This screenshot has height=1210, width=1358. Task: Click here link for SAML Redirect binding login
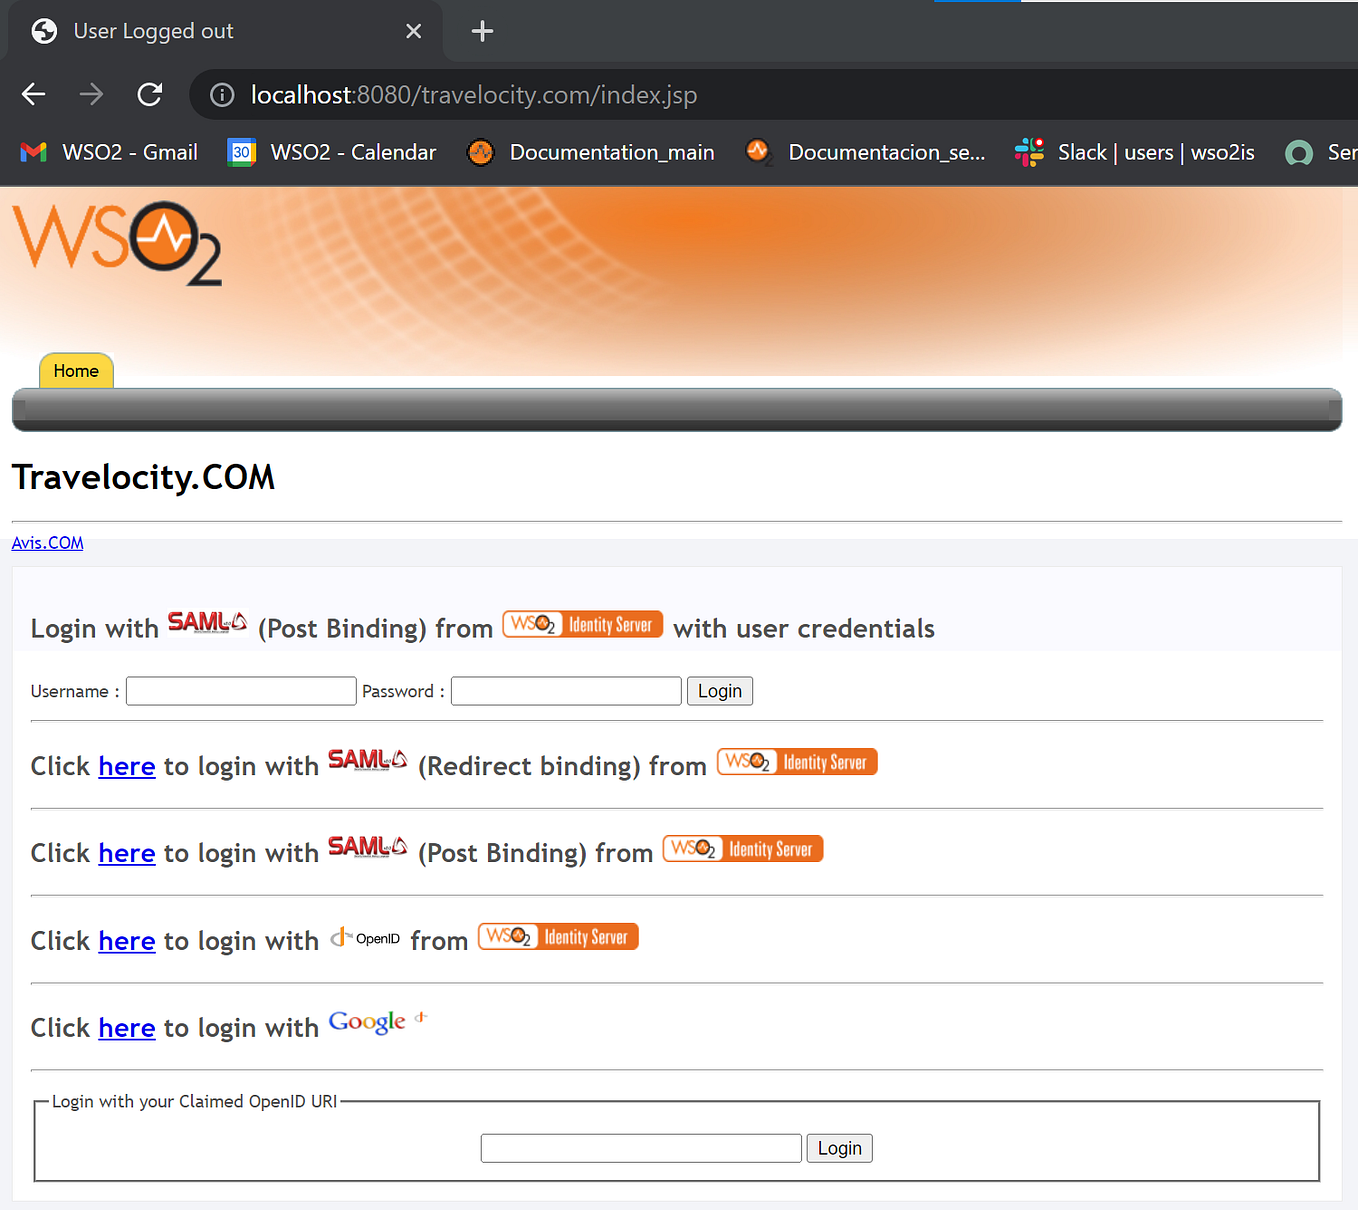pos(127,766)
